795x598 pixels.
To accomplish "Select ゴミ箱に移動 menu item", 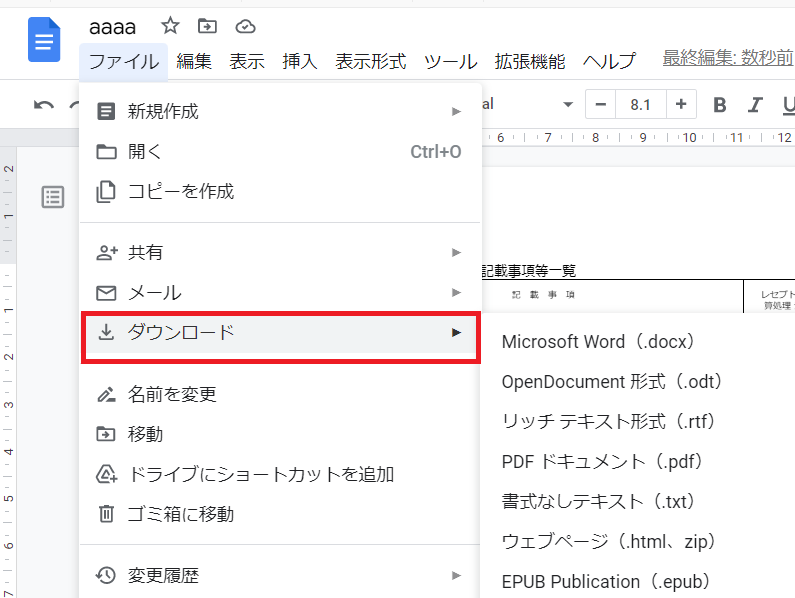I will tap(280, 514).
